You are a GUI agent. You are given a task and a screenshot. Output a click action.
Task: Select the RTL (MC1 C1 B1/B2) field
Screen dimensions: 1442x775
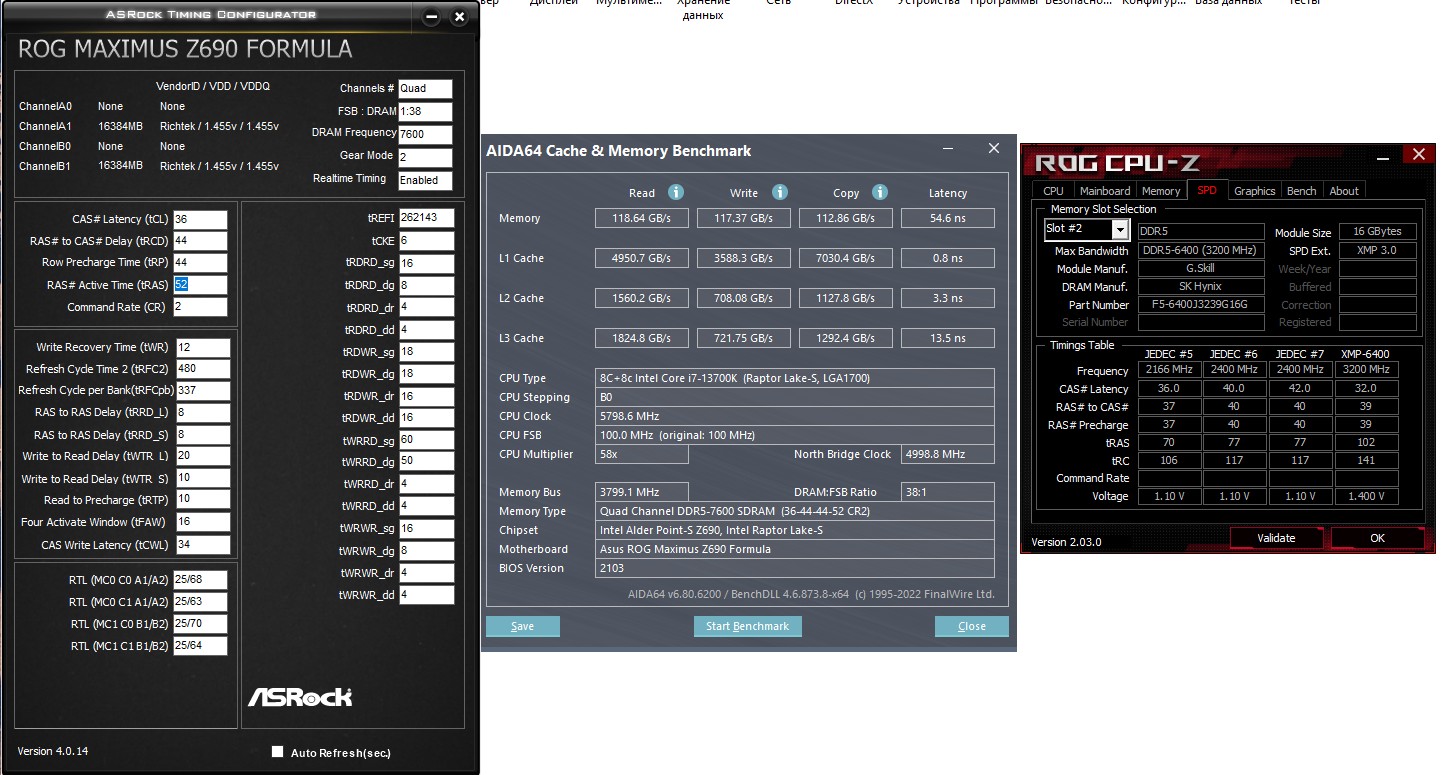pyautogui.click(x=200, y=646)
